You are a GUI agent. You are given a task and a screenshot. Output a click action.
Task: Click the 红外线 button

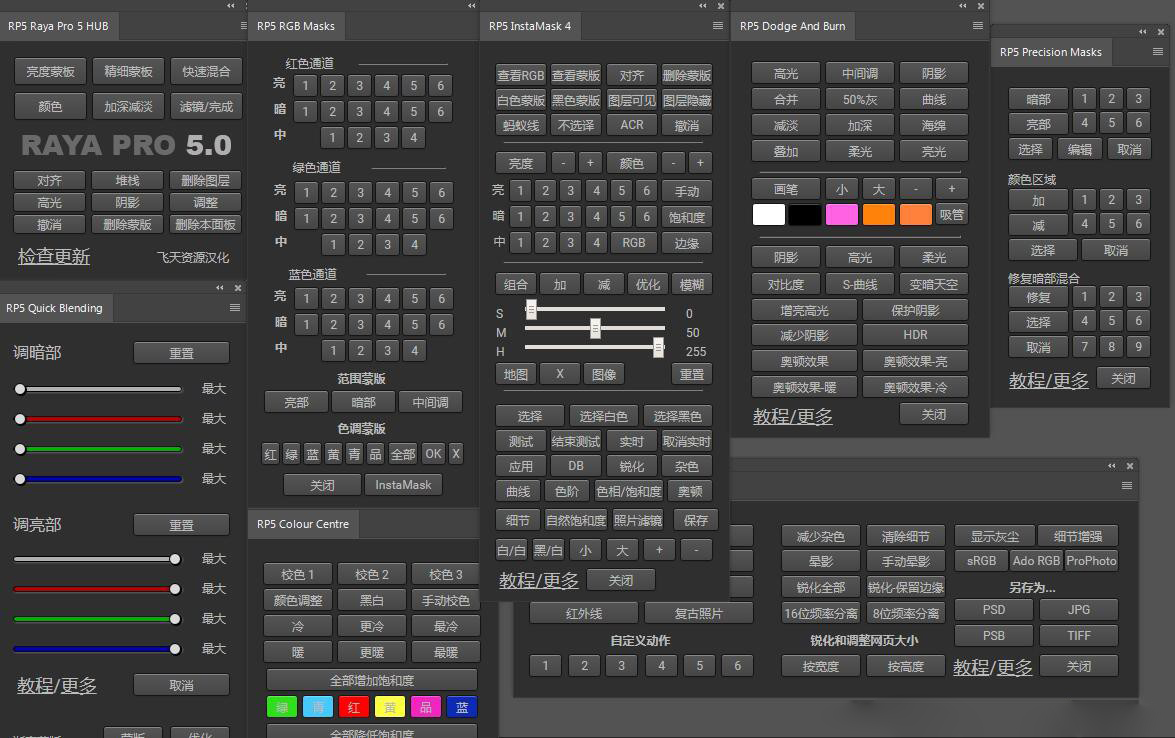[x=584, y=614]
